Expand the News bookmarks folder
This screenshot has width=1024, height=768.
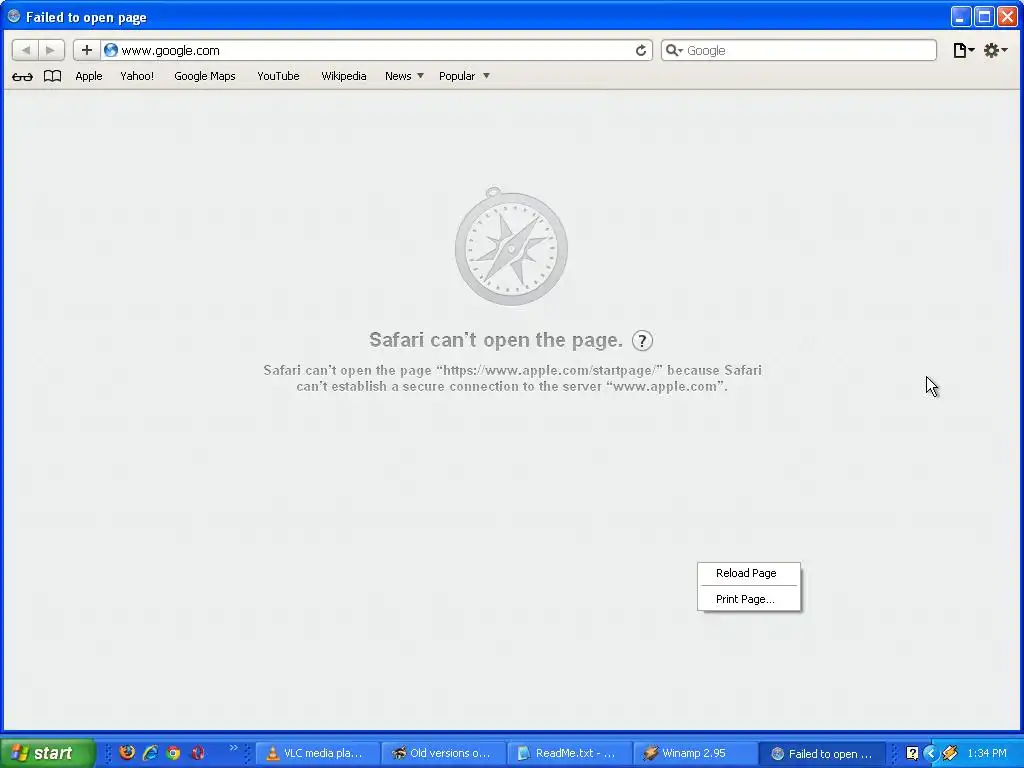pos(404,76)
